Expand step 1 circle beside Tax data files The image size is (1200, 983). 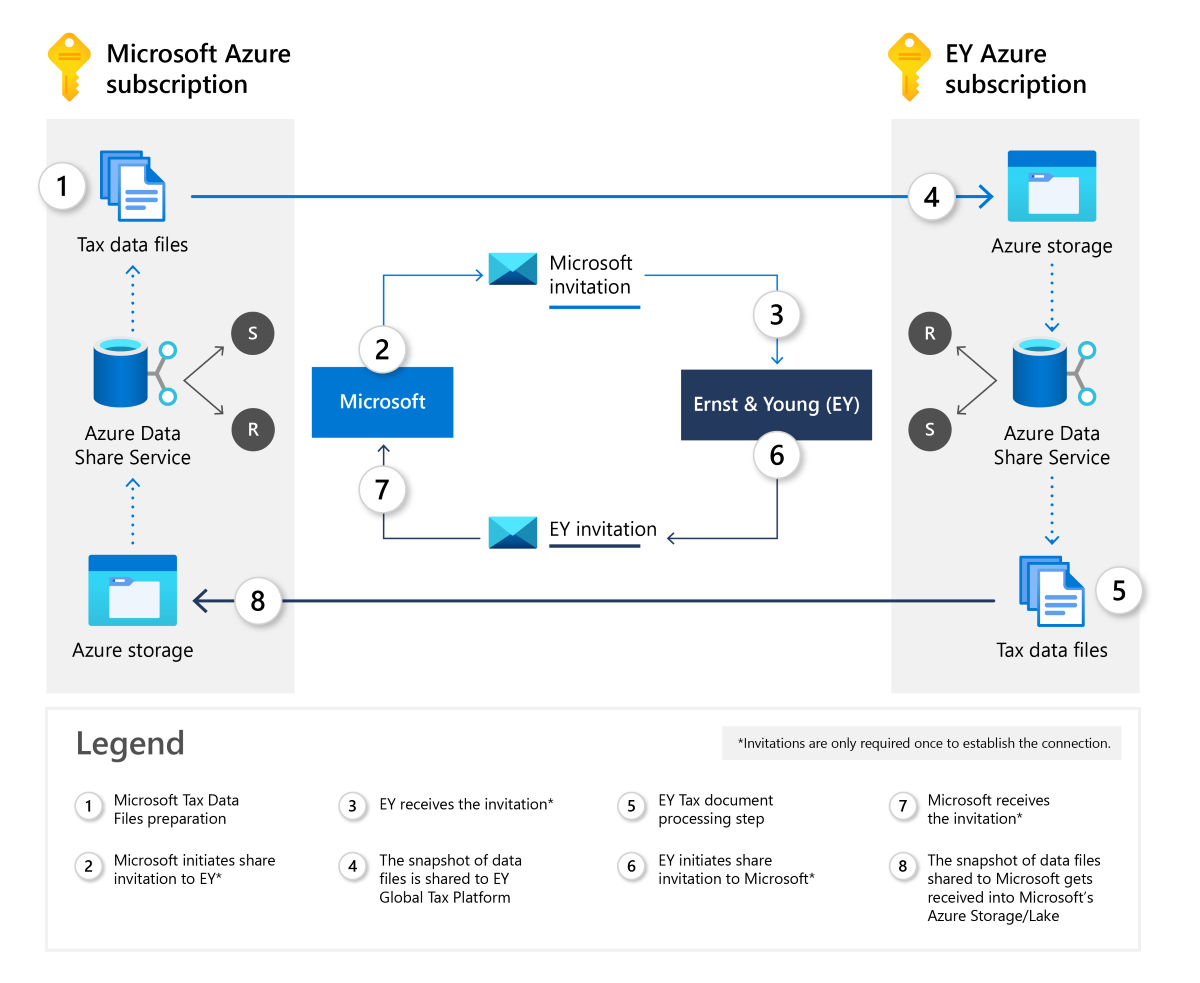[x=62, y=185]
